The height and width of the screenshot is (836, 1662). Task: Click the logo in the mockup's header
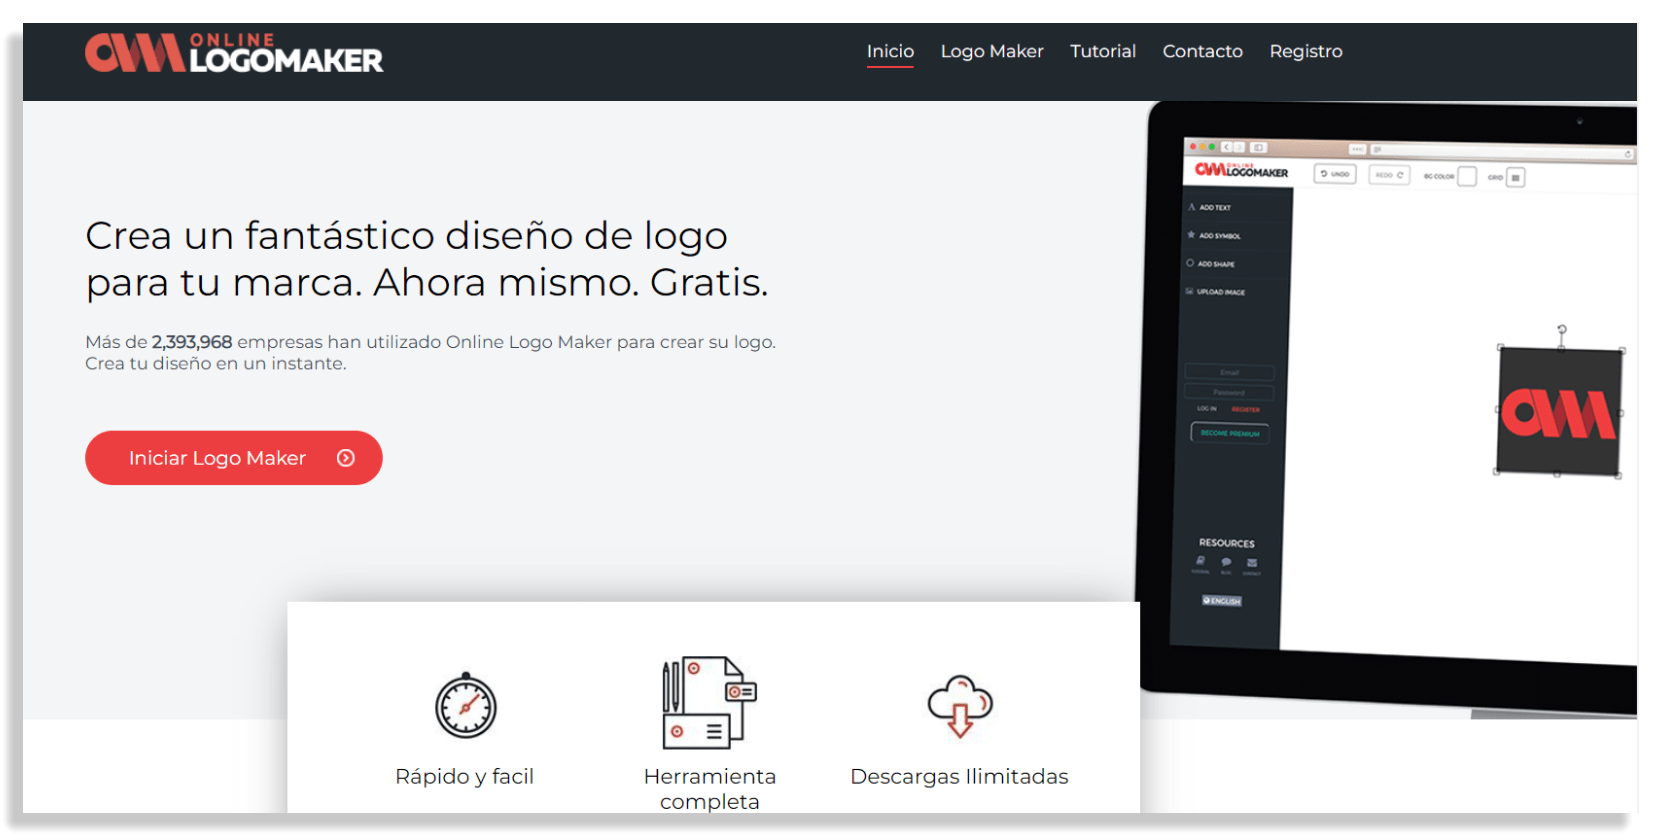point(1242,171)
